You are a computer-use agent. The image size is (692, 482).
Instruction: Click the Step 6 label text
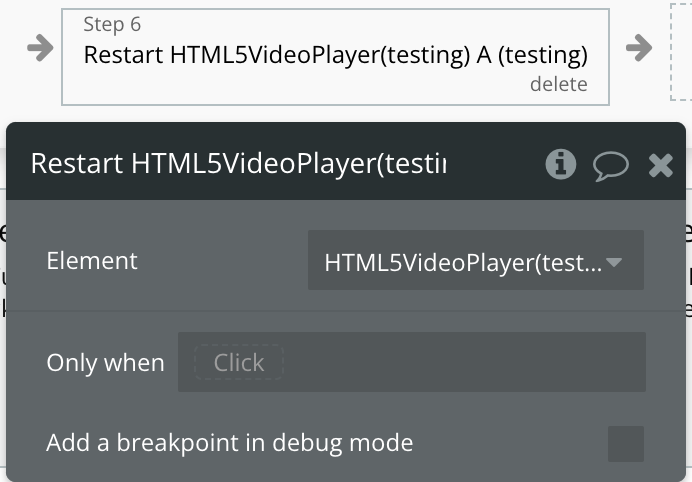tap(112, 24)
